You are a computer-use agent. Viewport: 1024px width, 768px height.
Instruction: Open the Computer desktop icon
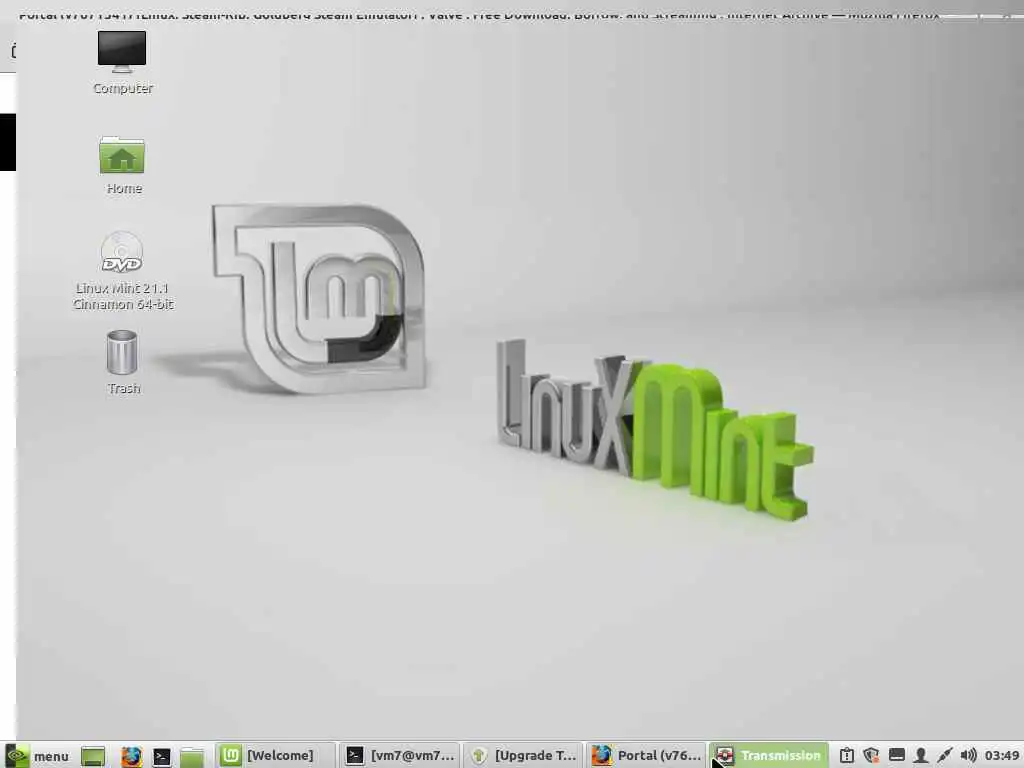click(x=122, y=63)
